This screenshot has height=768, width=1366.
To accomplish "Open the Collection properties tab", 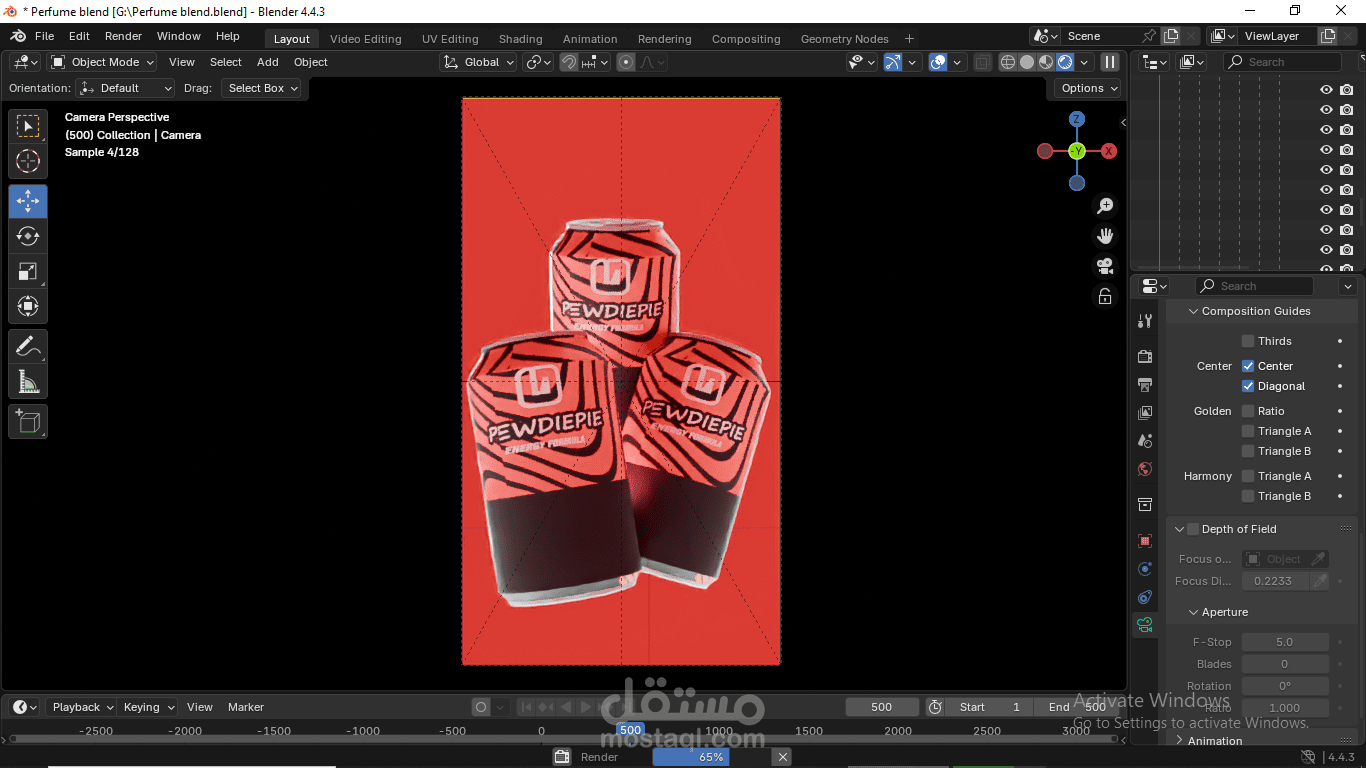I will tap(1145, 505).
